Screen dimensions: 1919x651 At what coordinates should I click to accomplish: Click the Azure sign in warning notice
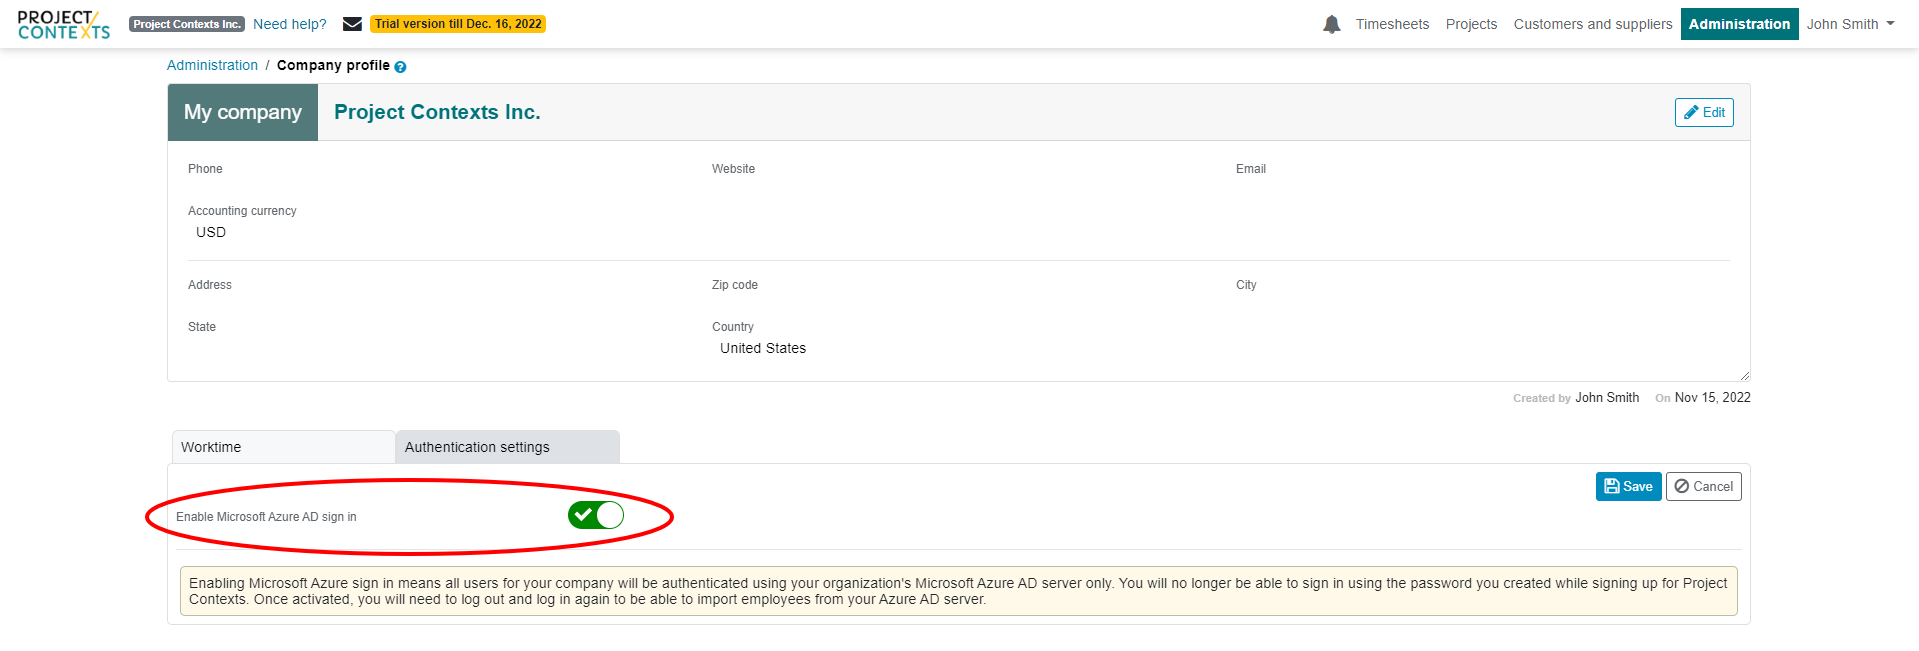point(958,591)
